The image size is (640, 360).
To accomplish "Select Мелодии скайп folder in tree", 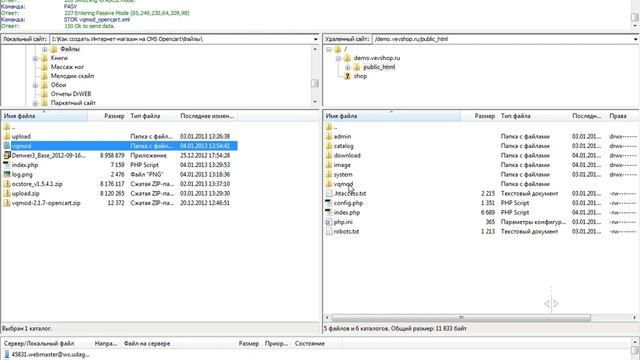I will tap(72, 76).
